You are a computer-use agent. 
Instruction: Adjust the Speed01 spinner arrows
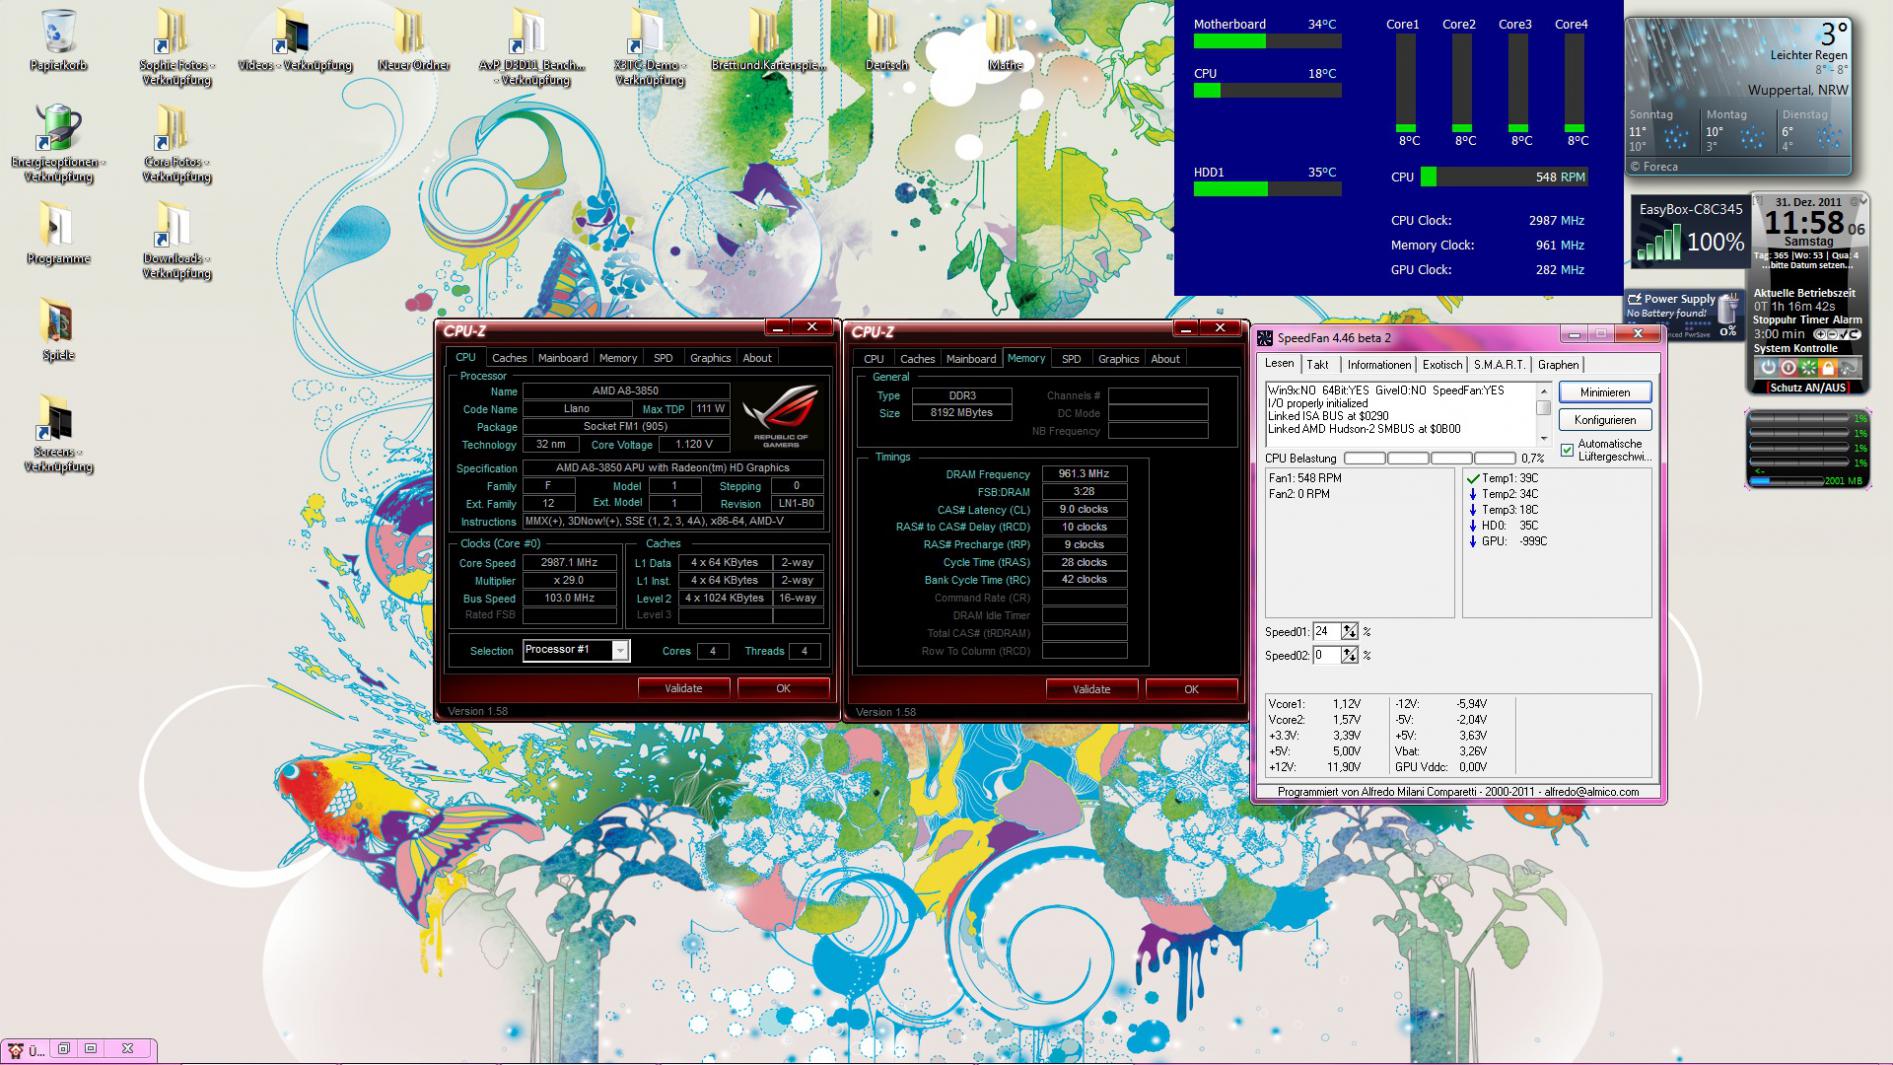point(1350,631)
